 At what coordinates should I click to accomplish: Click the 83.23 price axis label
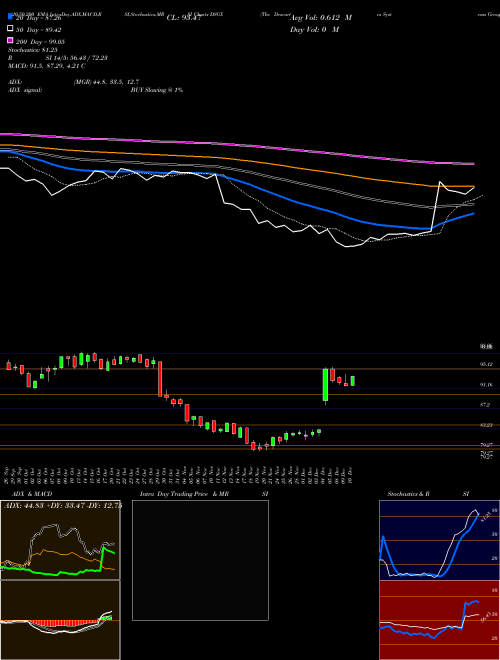click(x=486, y=425)
